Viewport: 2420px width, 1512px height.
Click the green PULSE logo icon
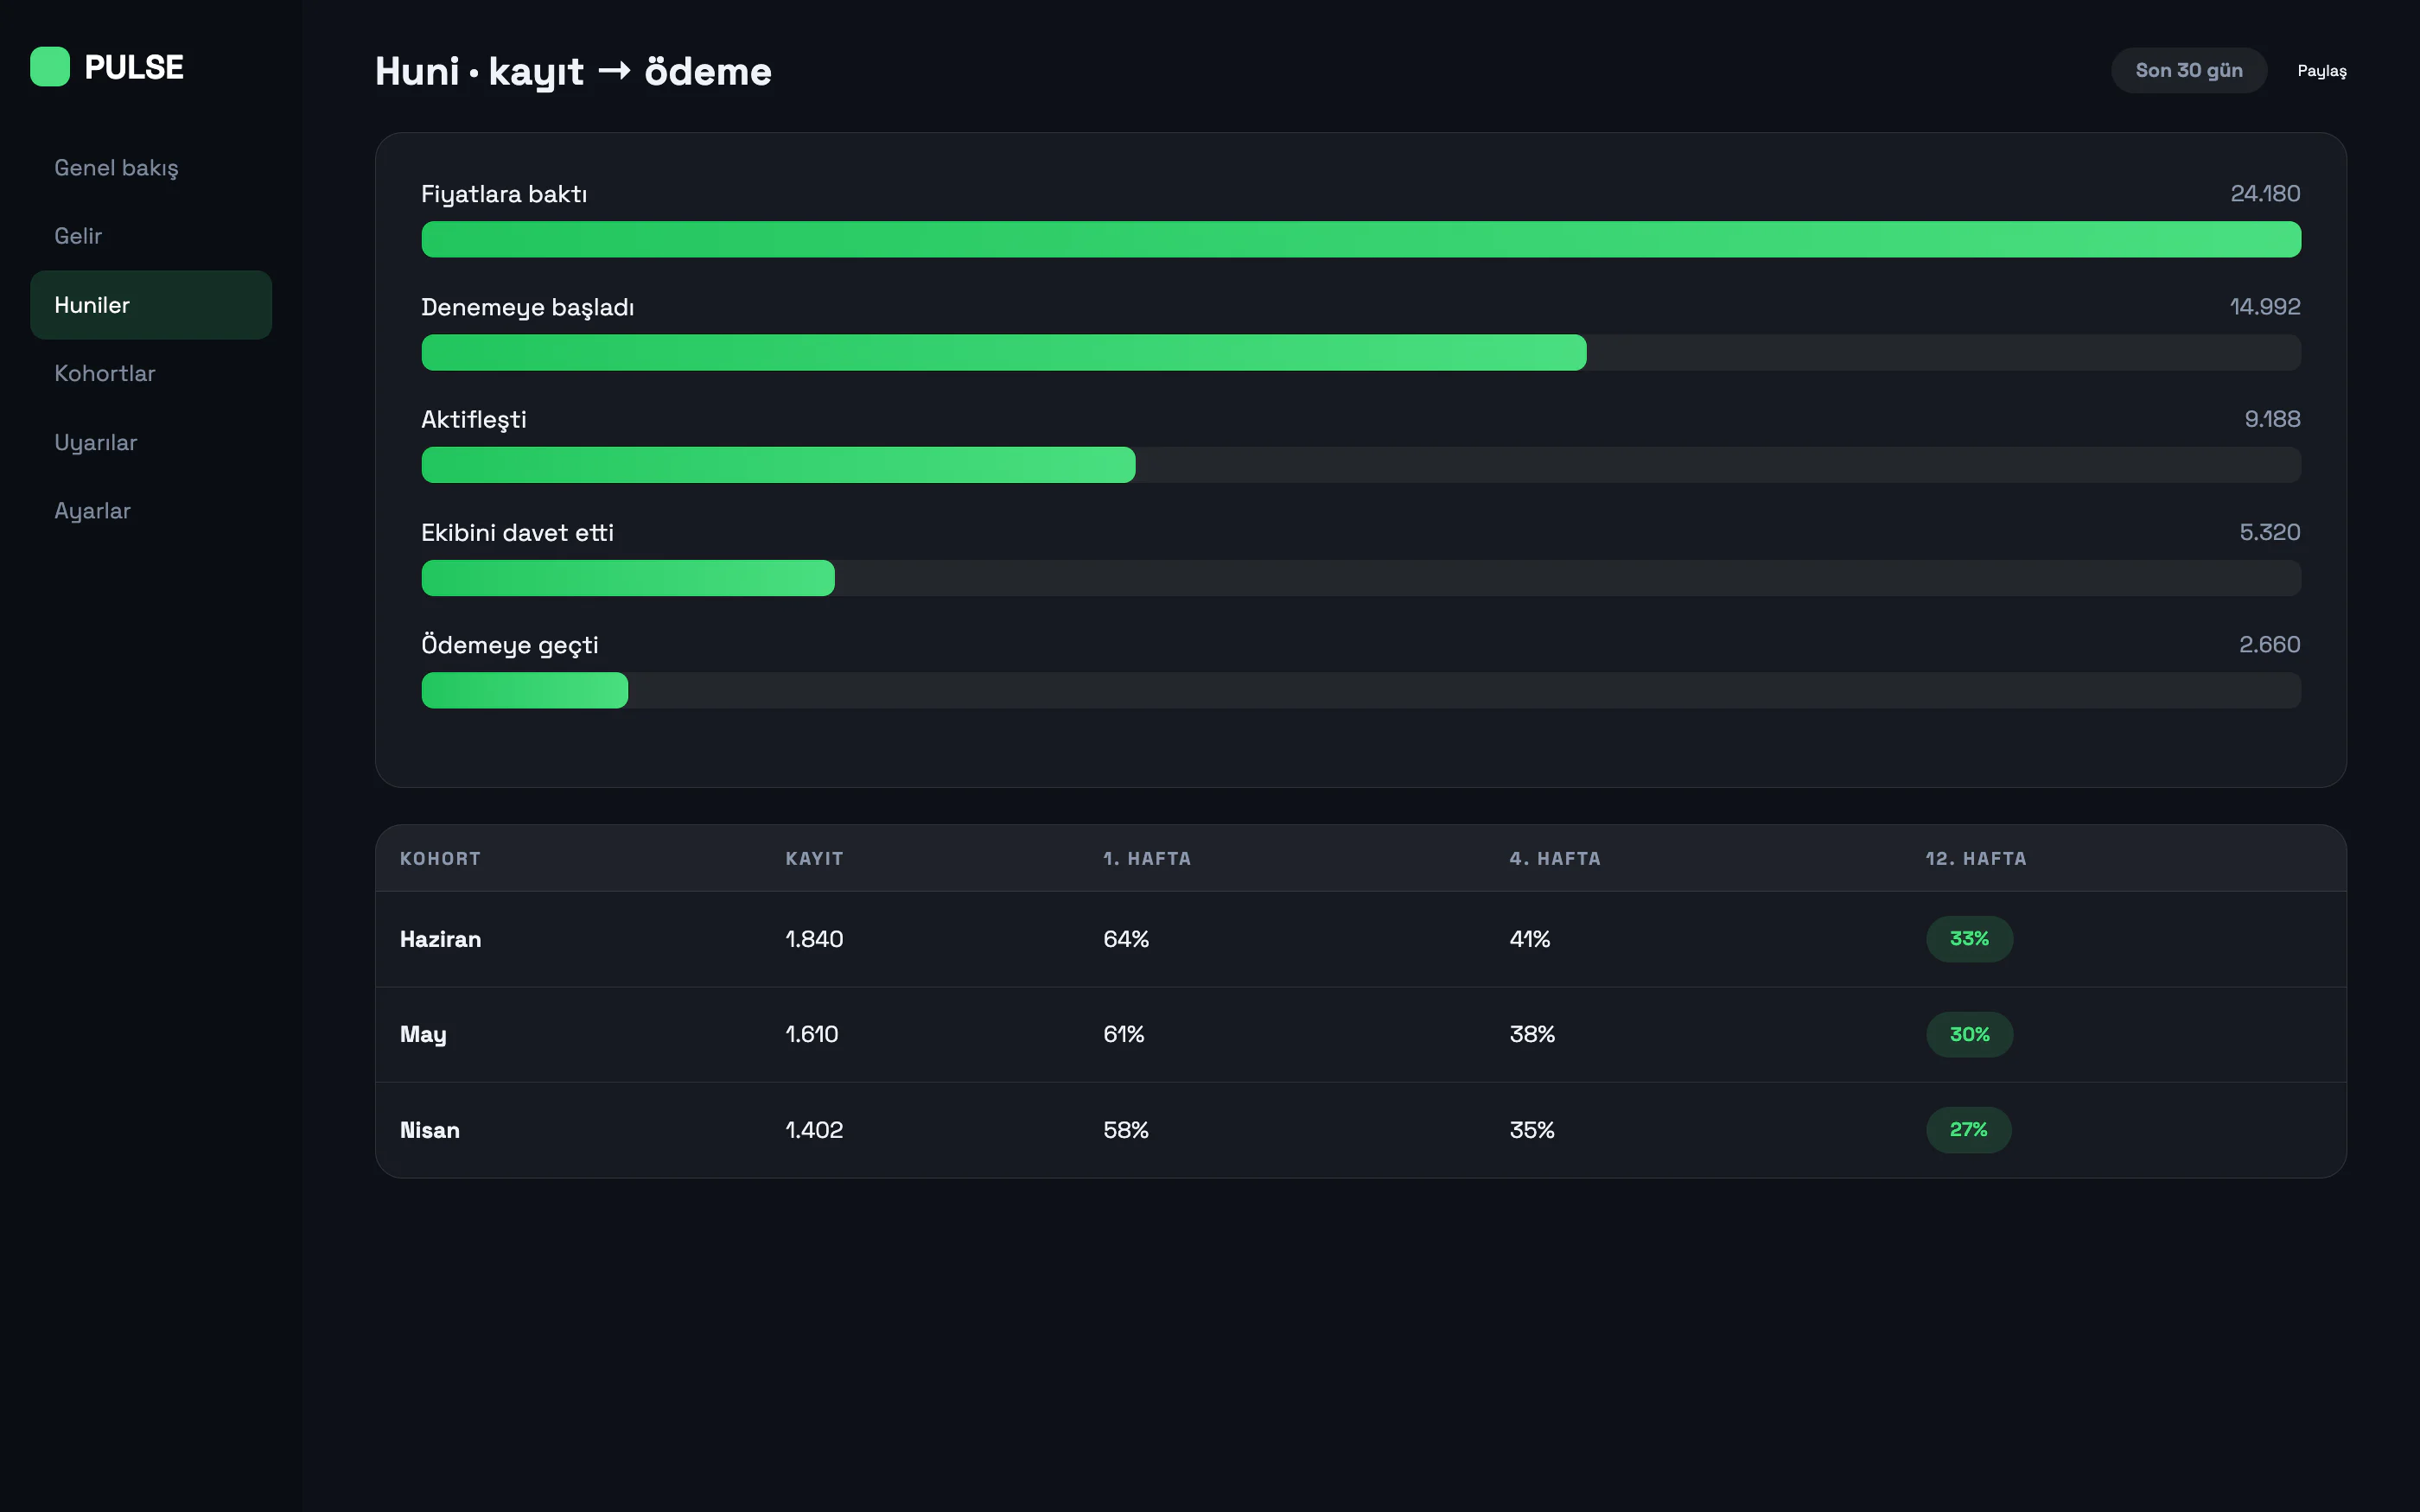point(50,67)
